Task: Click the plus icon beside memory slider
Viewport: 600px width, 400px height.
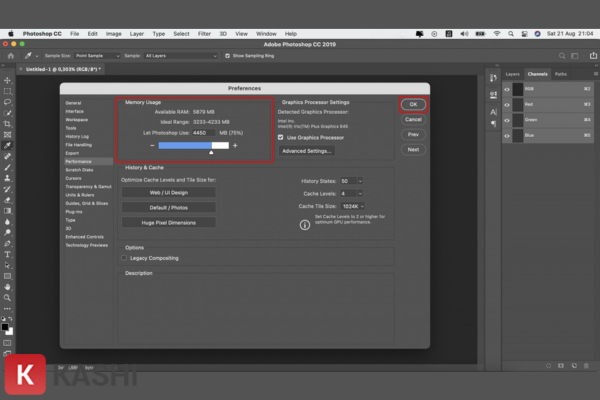Action: [235, 146]
